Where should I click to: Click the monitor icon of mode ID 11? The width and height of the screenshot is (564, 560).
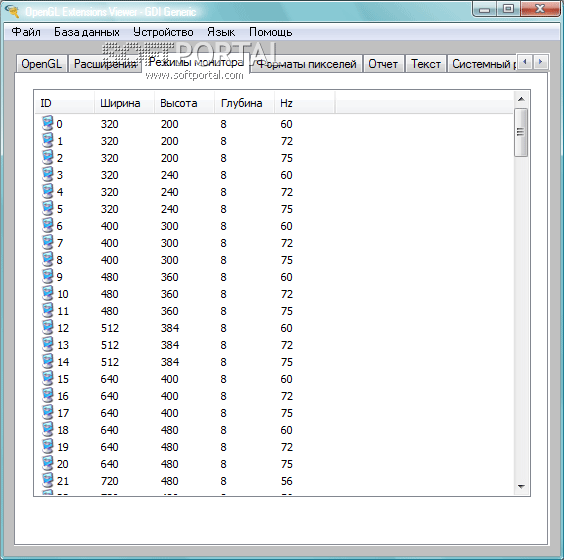point(47,310)
